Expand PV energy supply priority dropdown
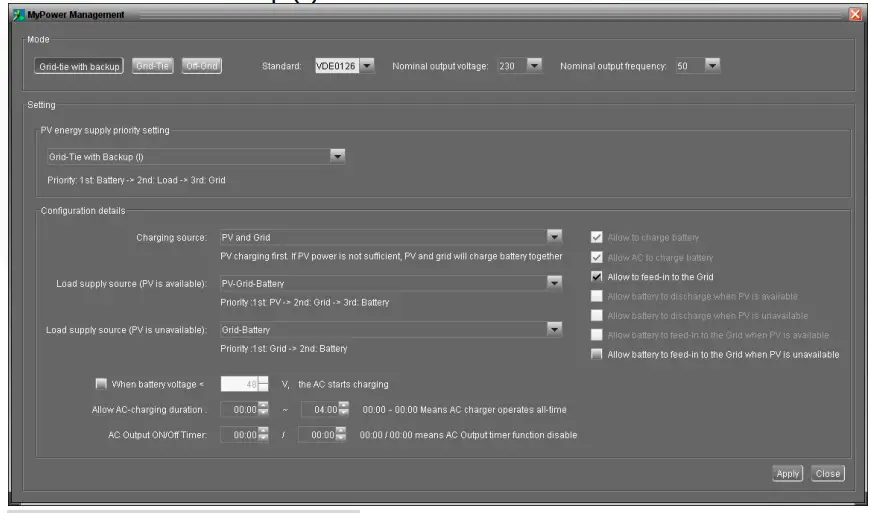This screenshot has width=871, height=513. 337,156
